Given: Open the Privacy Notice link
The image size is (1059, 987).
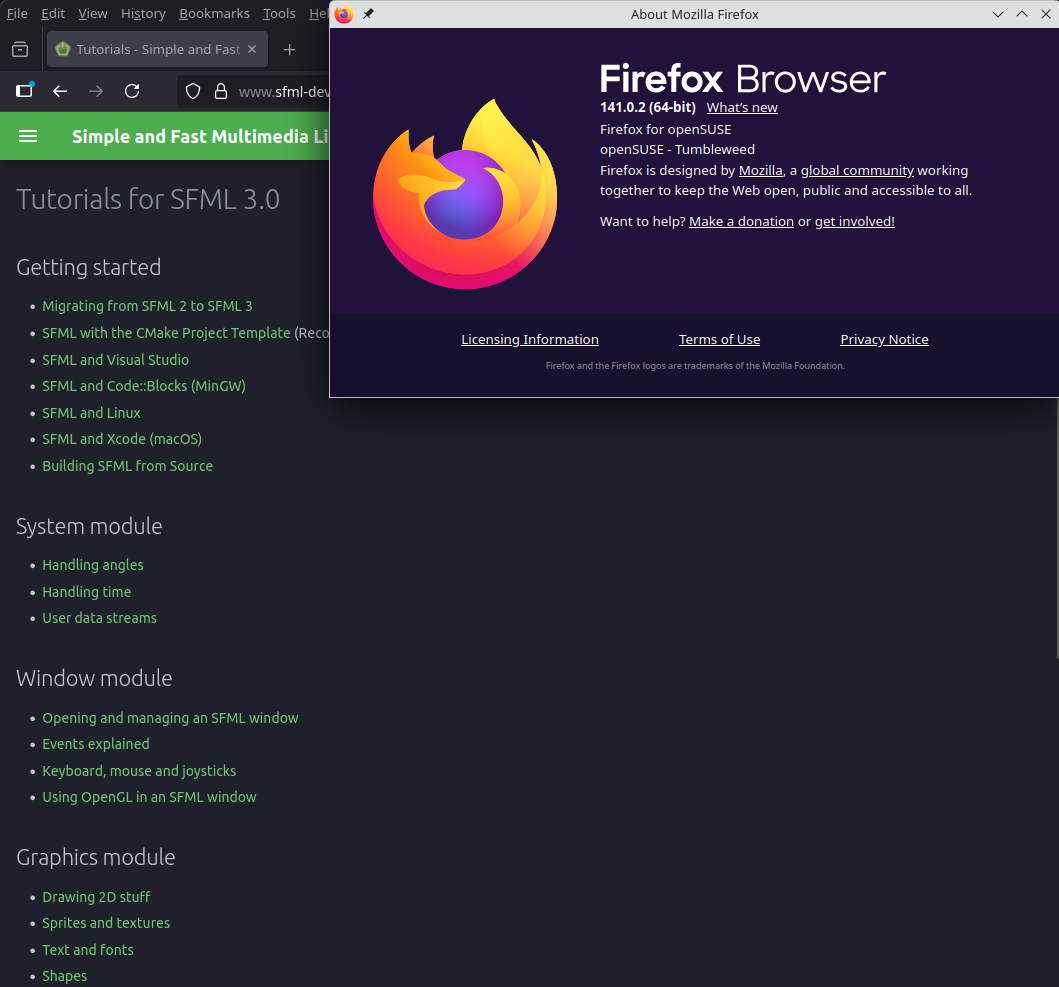Looking at the screenshot, I should tap(884, 340).
